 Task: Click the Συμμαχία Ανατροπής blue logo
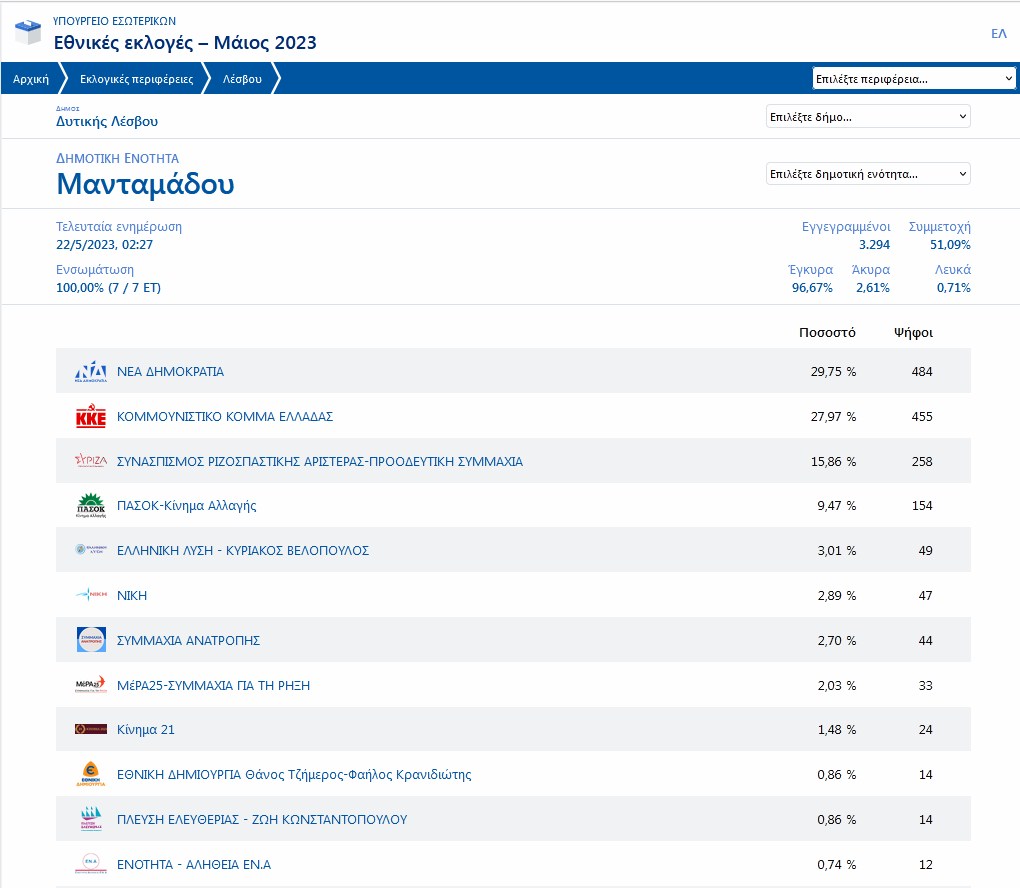click(x=91, y=640)
